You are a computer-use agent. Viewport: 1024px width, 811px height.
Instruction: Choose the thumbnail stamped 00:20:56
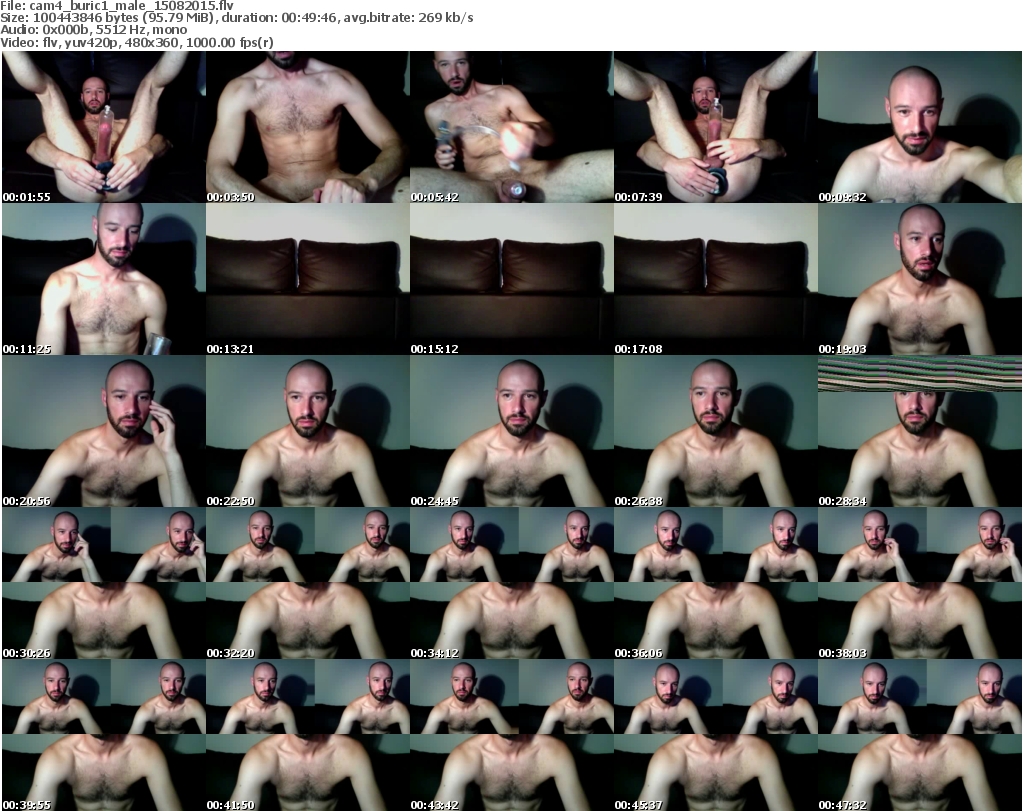click(104, 431)
